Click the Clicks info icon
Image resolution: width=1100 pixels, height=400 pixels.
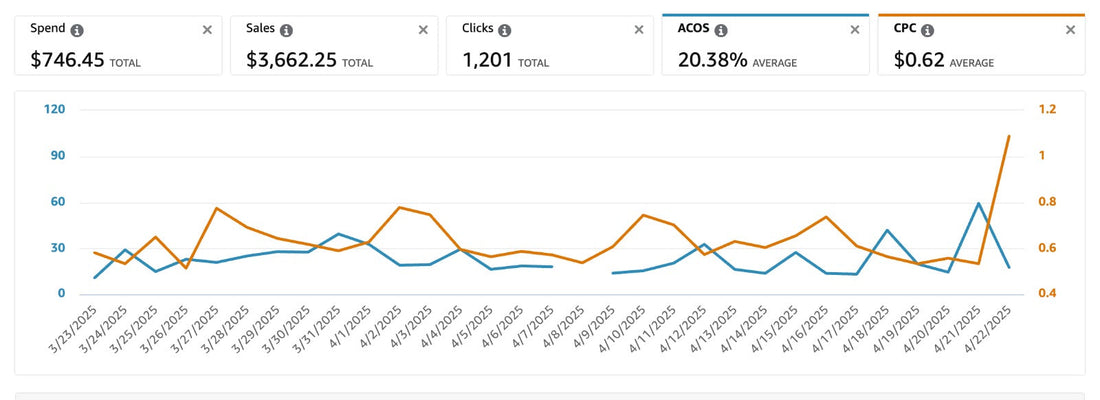point(505,30)
